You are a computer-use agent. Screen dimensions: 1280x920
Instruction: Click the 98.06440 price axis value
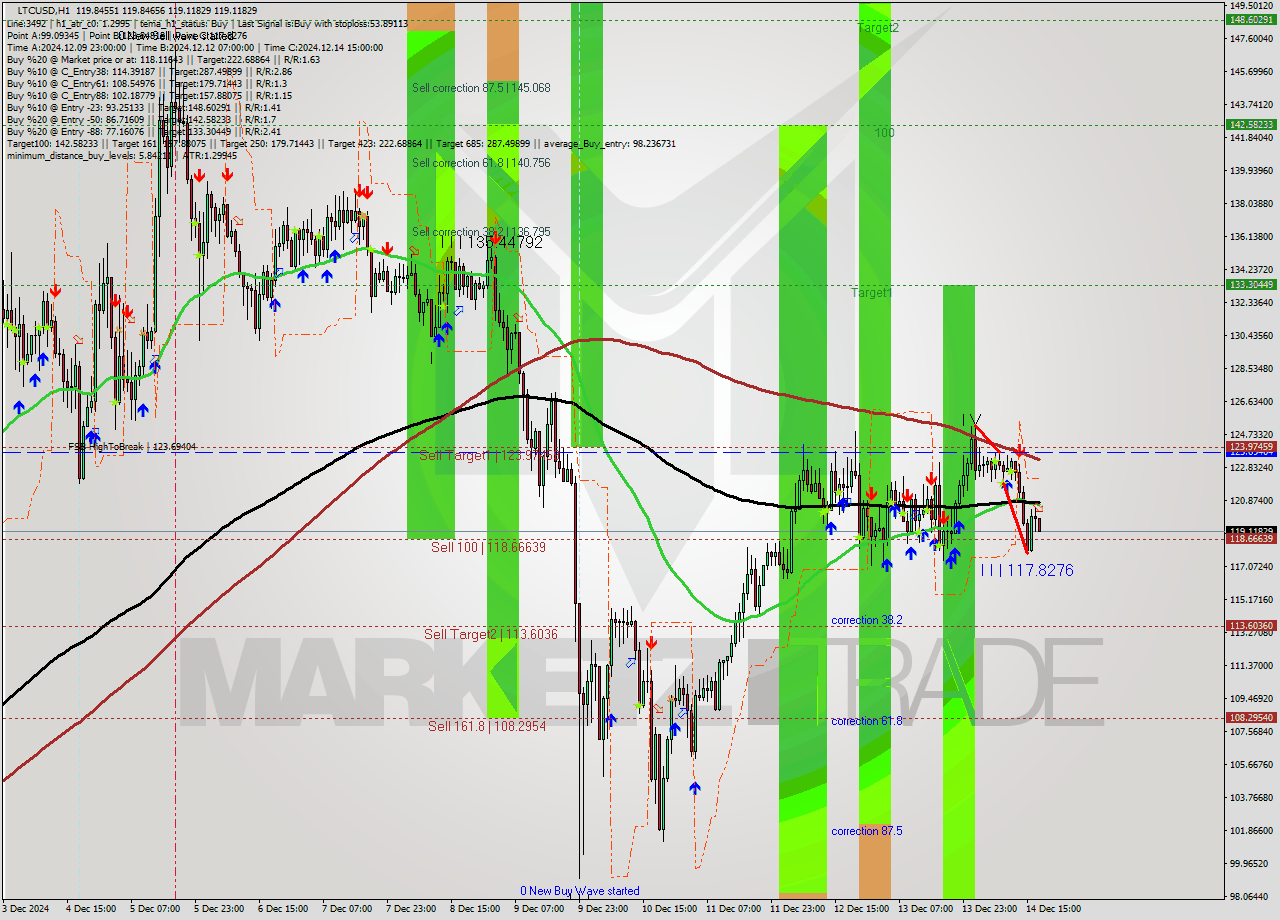point(1251,896)
